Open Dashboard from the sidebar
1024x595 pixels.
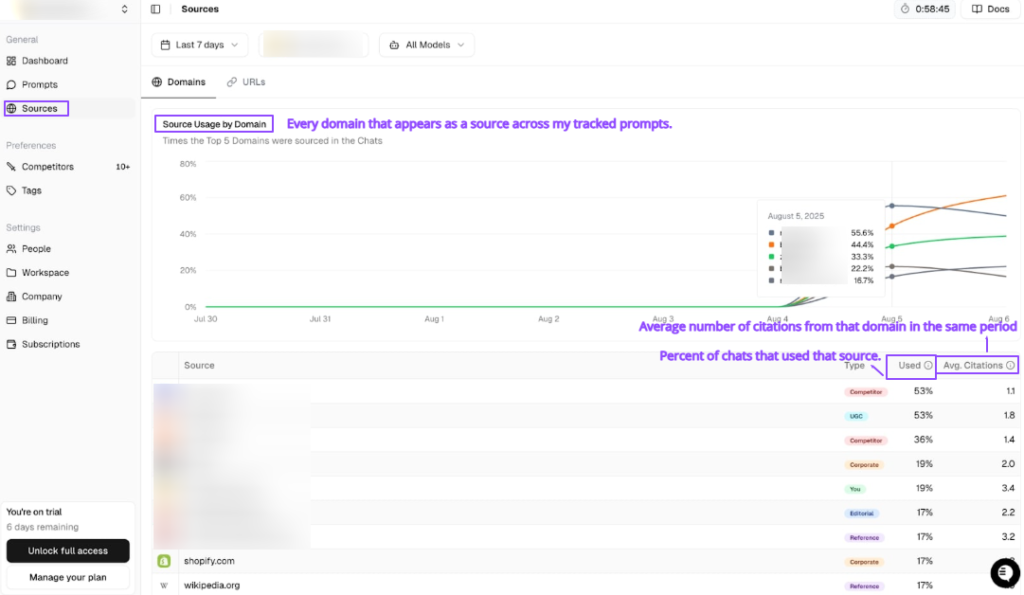pos(44,61)
